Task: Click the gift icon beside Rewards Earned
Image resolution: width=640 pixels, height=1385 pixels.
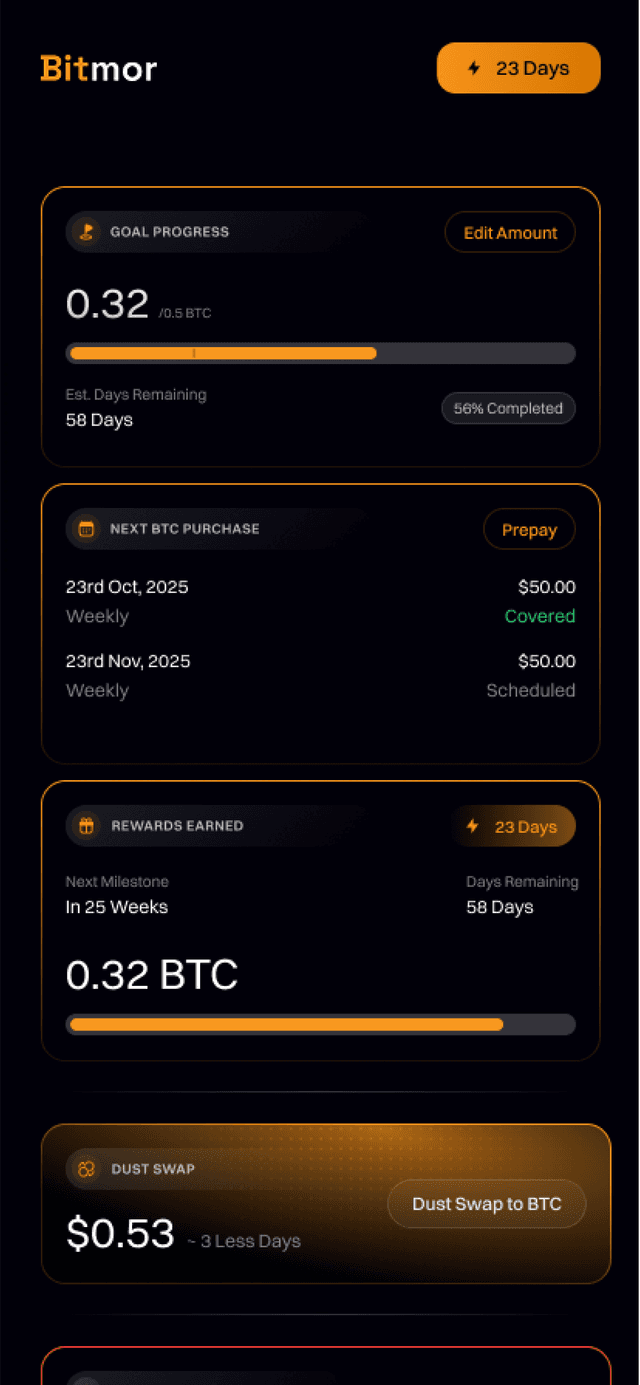Action: (86, 826)
